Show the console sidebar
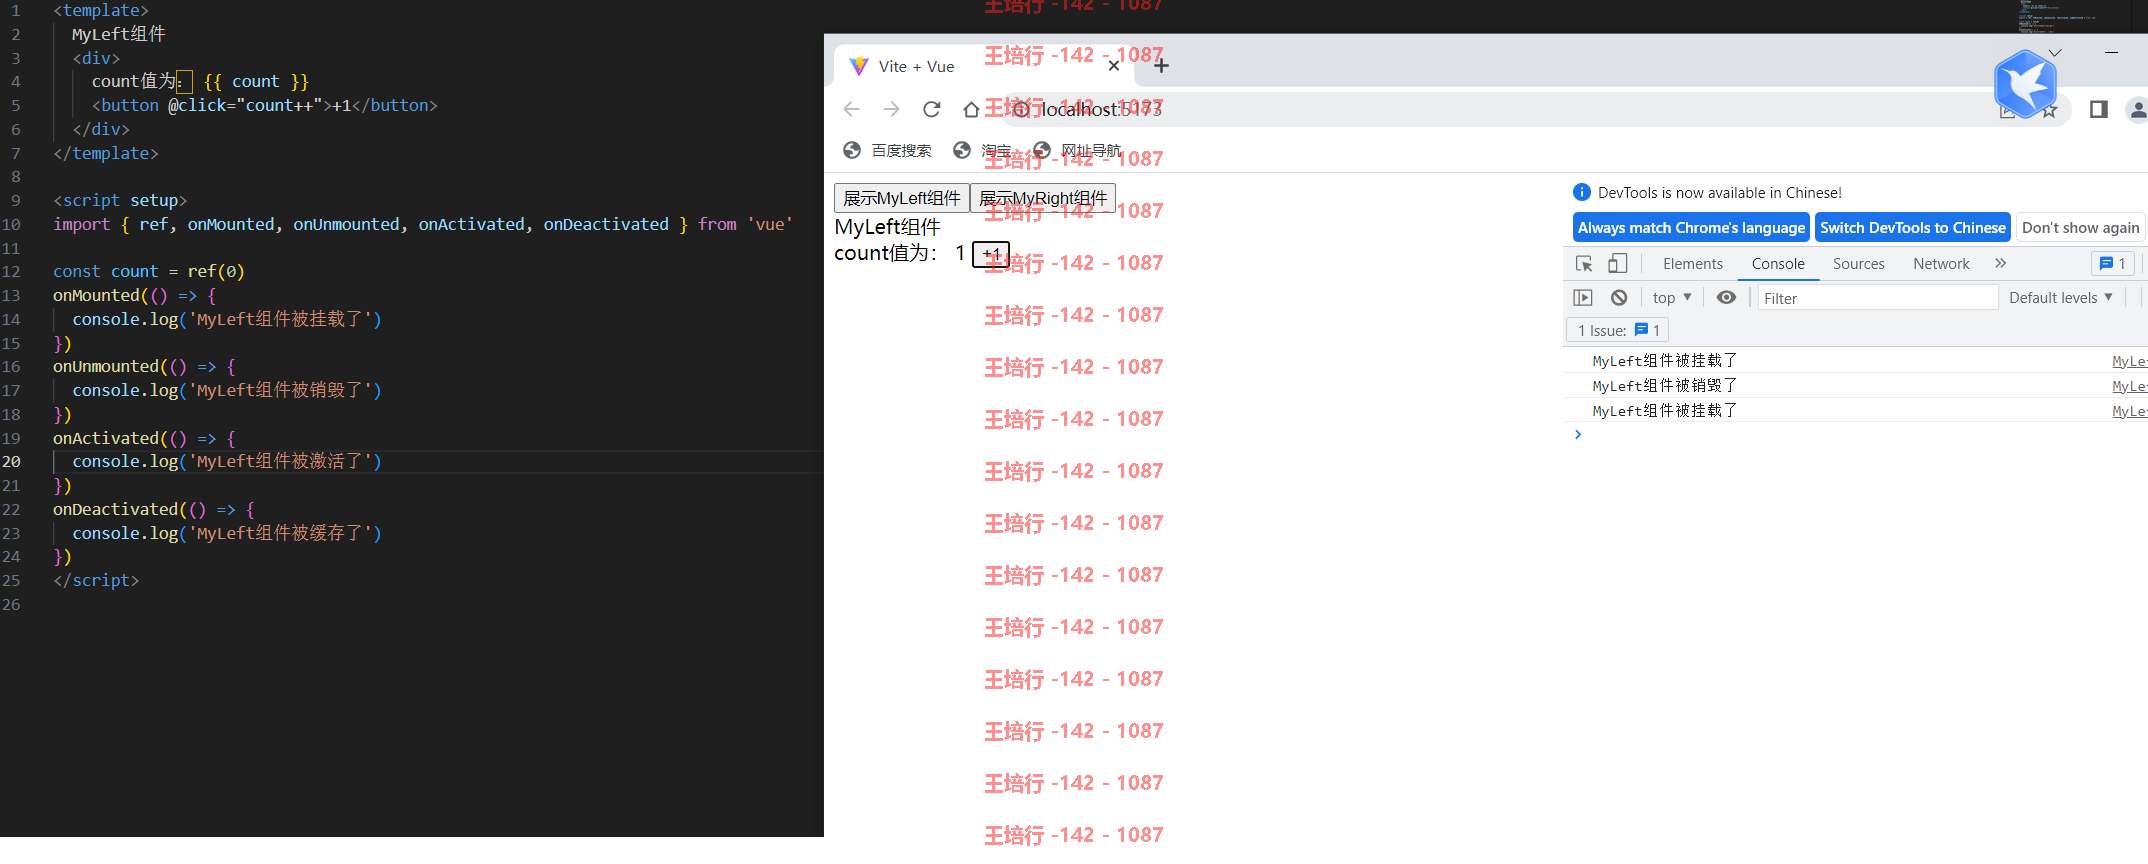 (x=1583, y=298)
